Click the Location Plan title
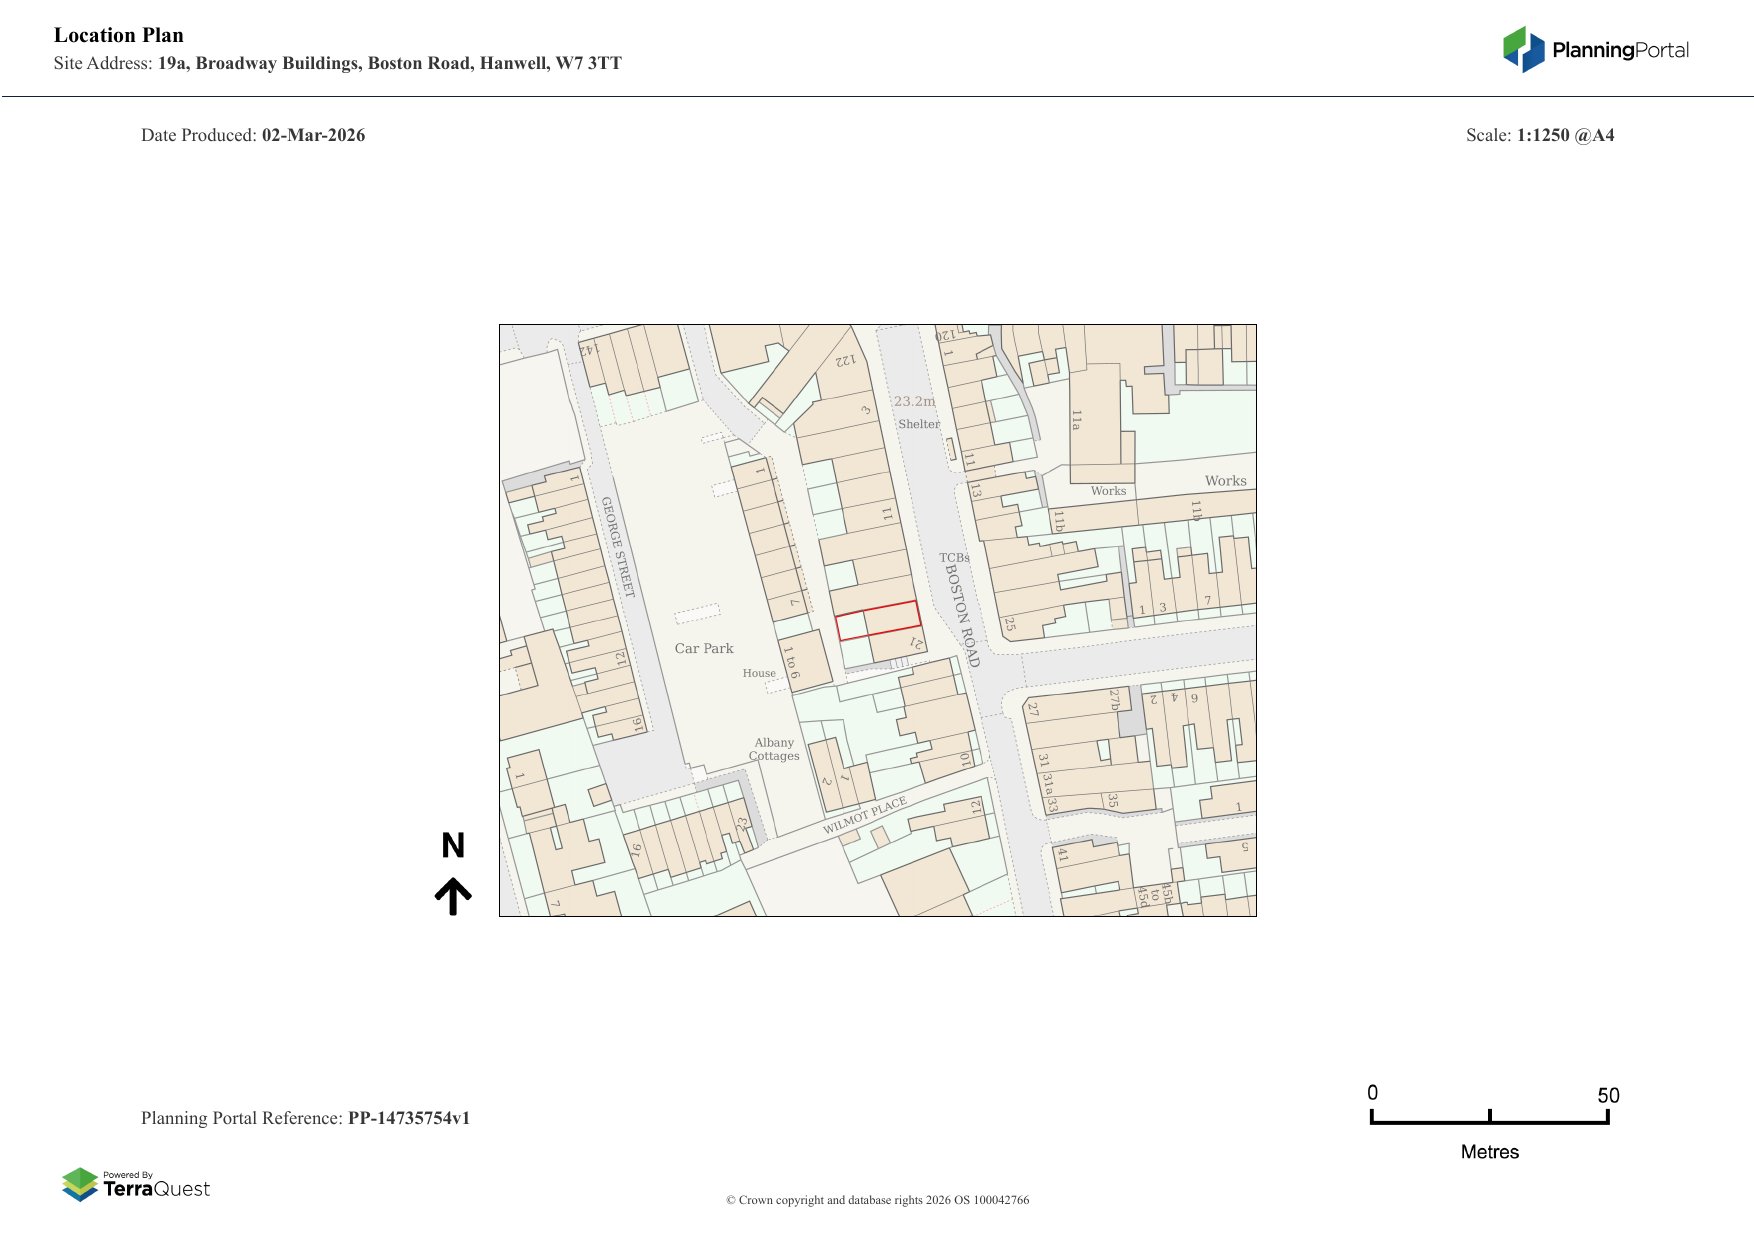This screenshot has width=1754, height=1241. [x=119, y=35]
